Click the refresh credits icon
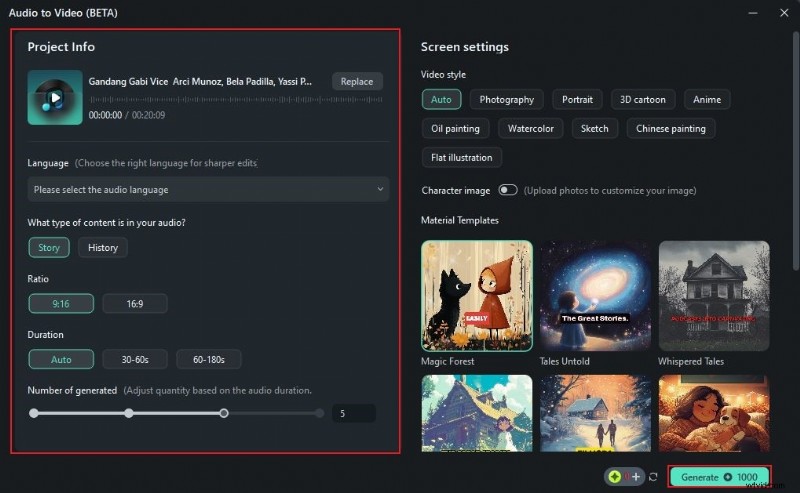 pyautogui.click(x=653, y=477)
